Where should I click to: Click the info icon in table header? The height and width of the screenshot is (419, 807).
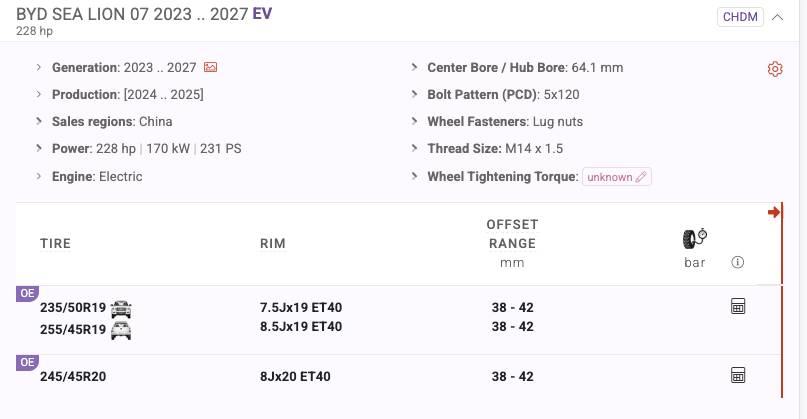pyautogui.click(x=738, y=263)
